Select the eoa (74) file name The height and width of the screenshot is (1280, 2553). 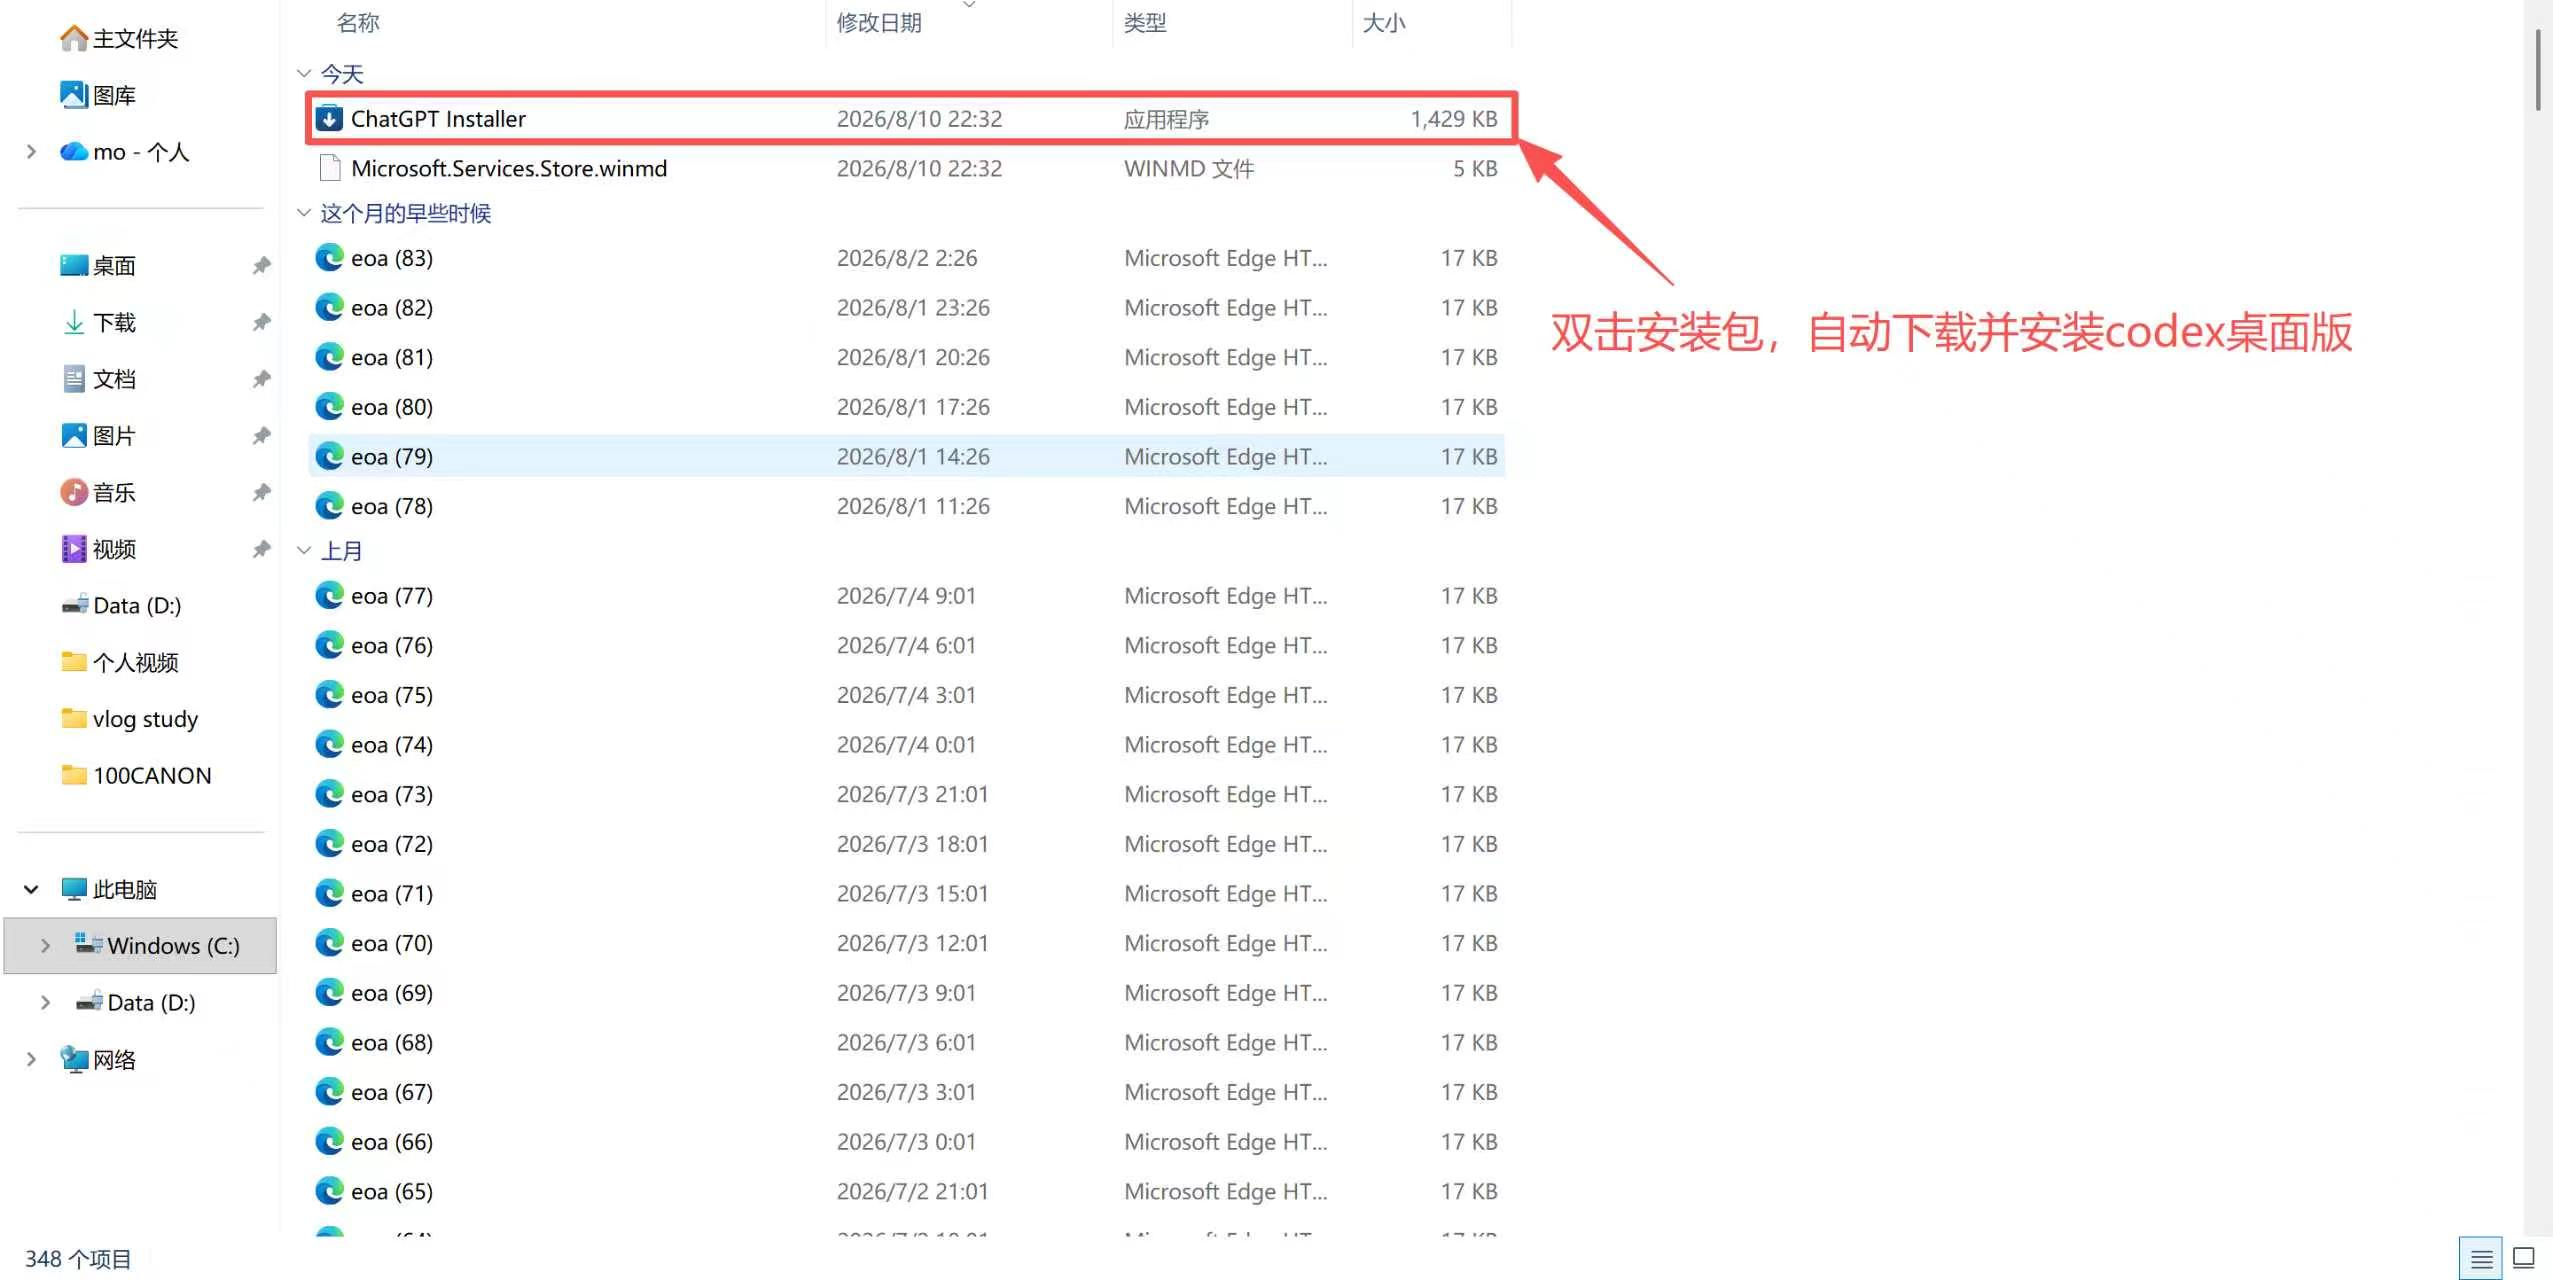[x=392, y=745]
